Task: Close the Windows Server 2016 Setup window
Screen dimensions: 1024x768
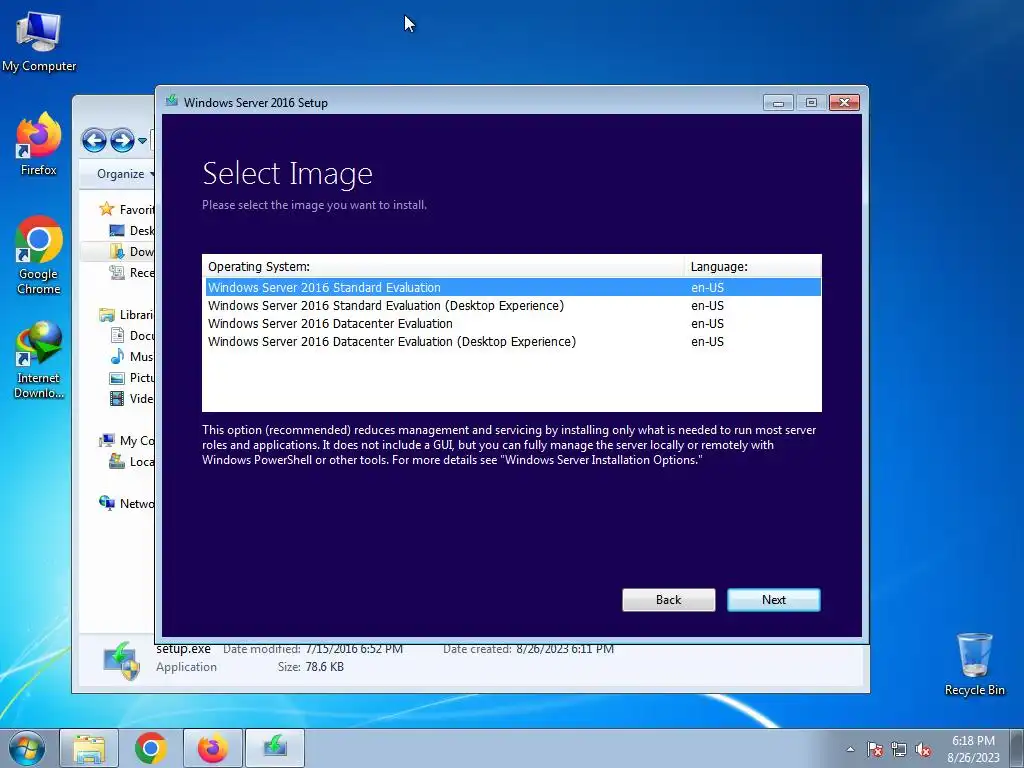Action: (x=844, y=103)
